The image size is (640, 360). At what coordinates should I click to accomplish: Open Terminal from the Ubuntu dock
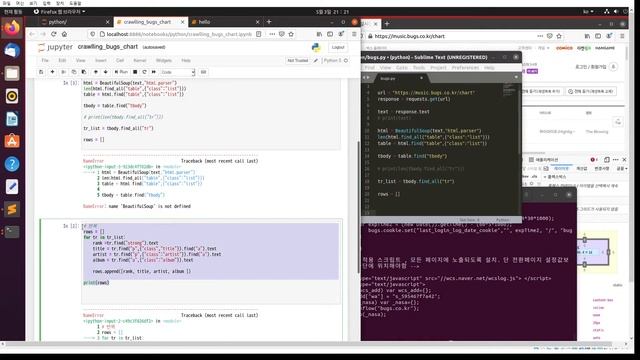12,232
